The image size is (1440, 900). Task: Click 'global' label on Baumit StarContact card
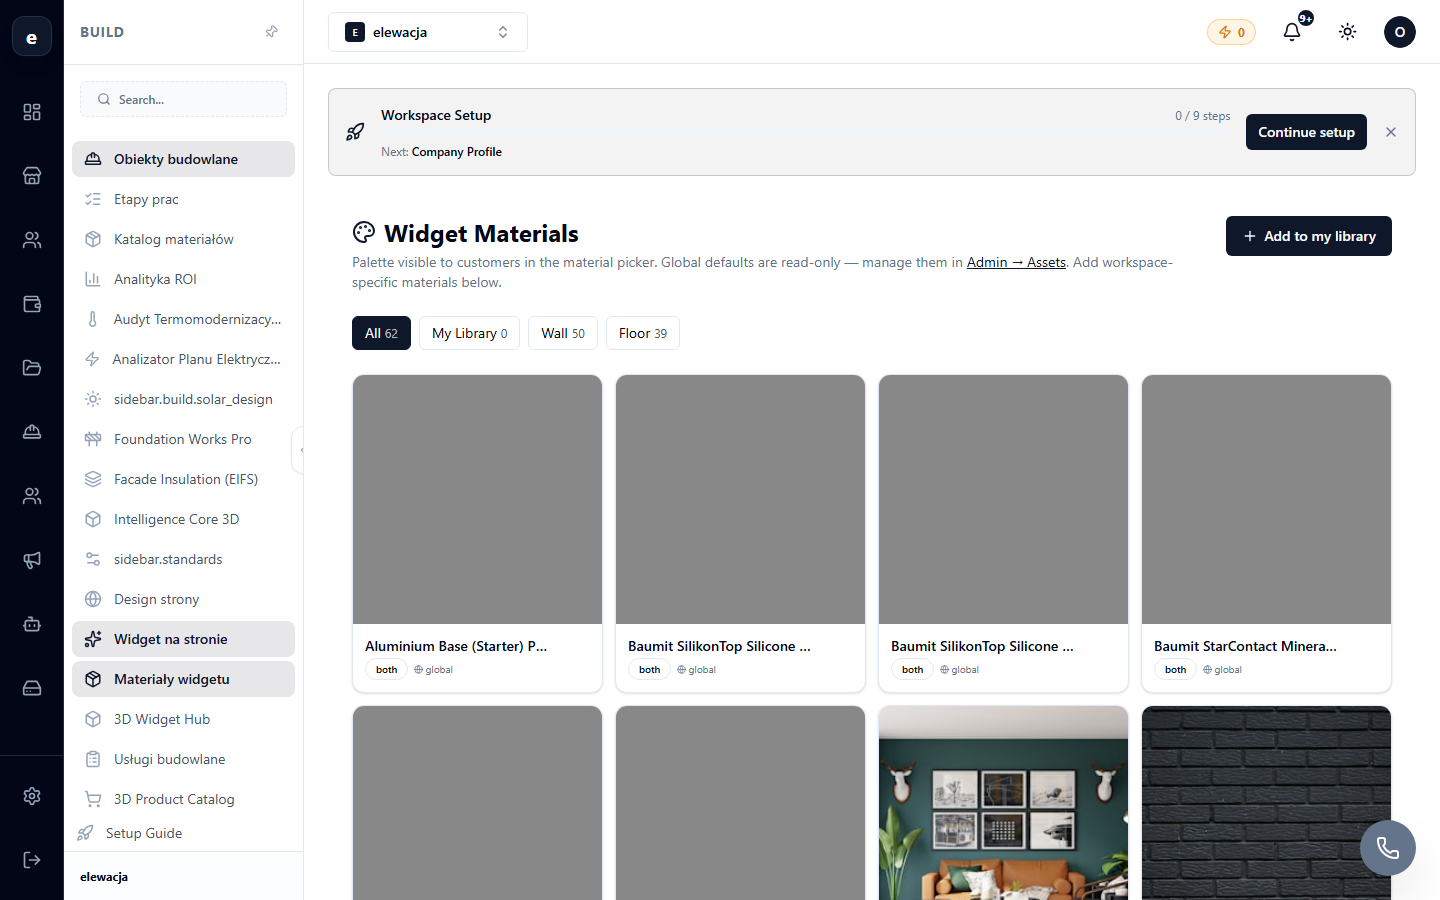coord(1222,670)
